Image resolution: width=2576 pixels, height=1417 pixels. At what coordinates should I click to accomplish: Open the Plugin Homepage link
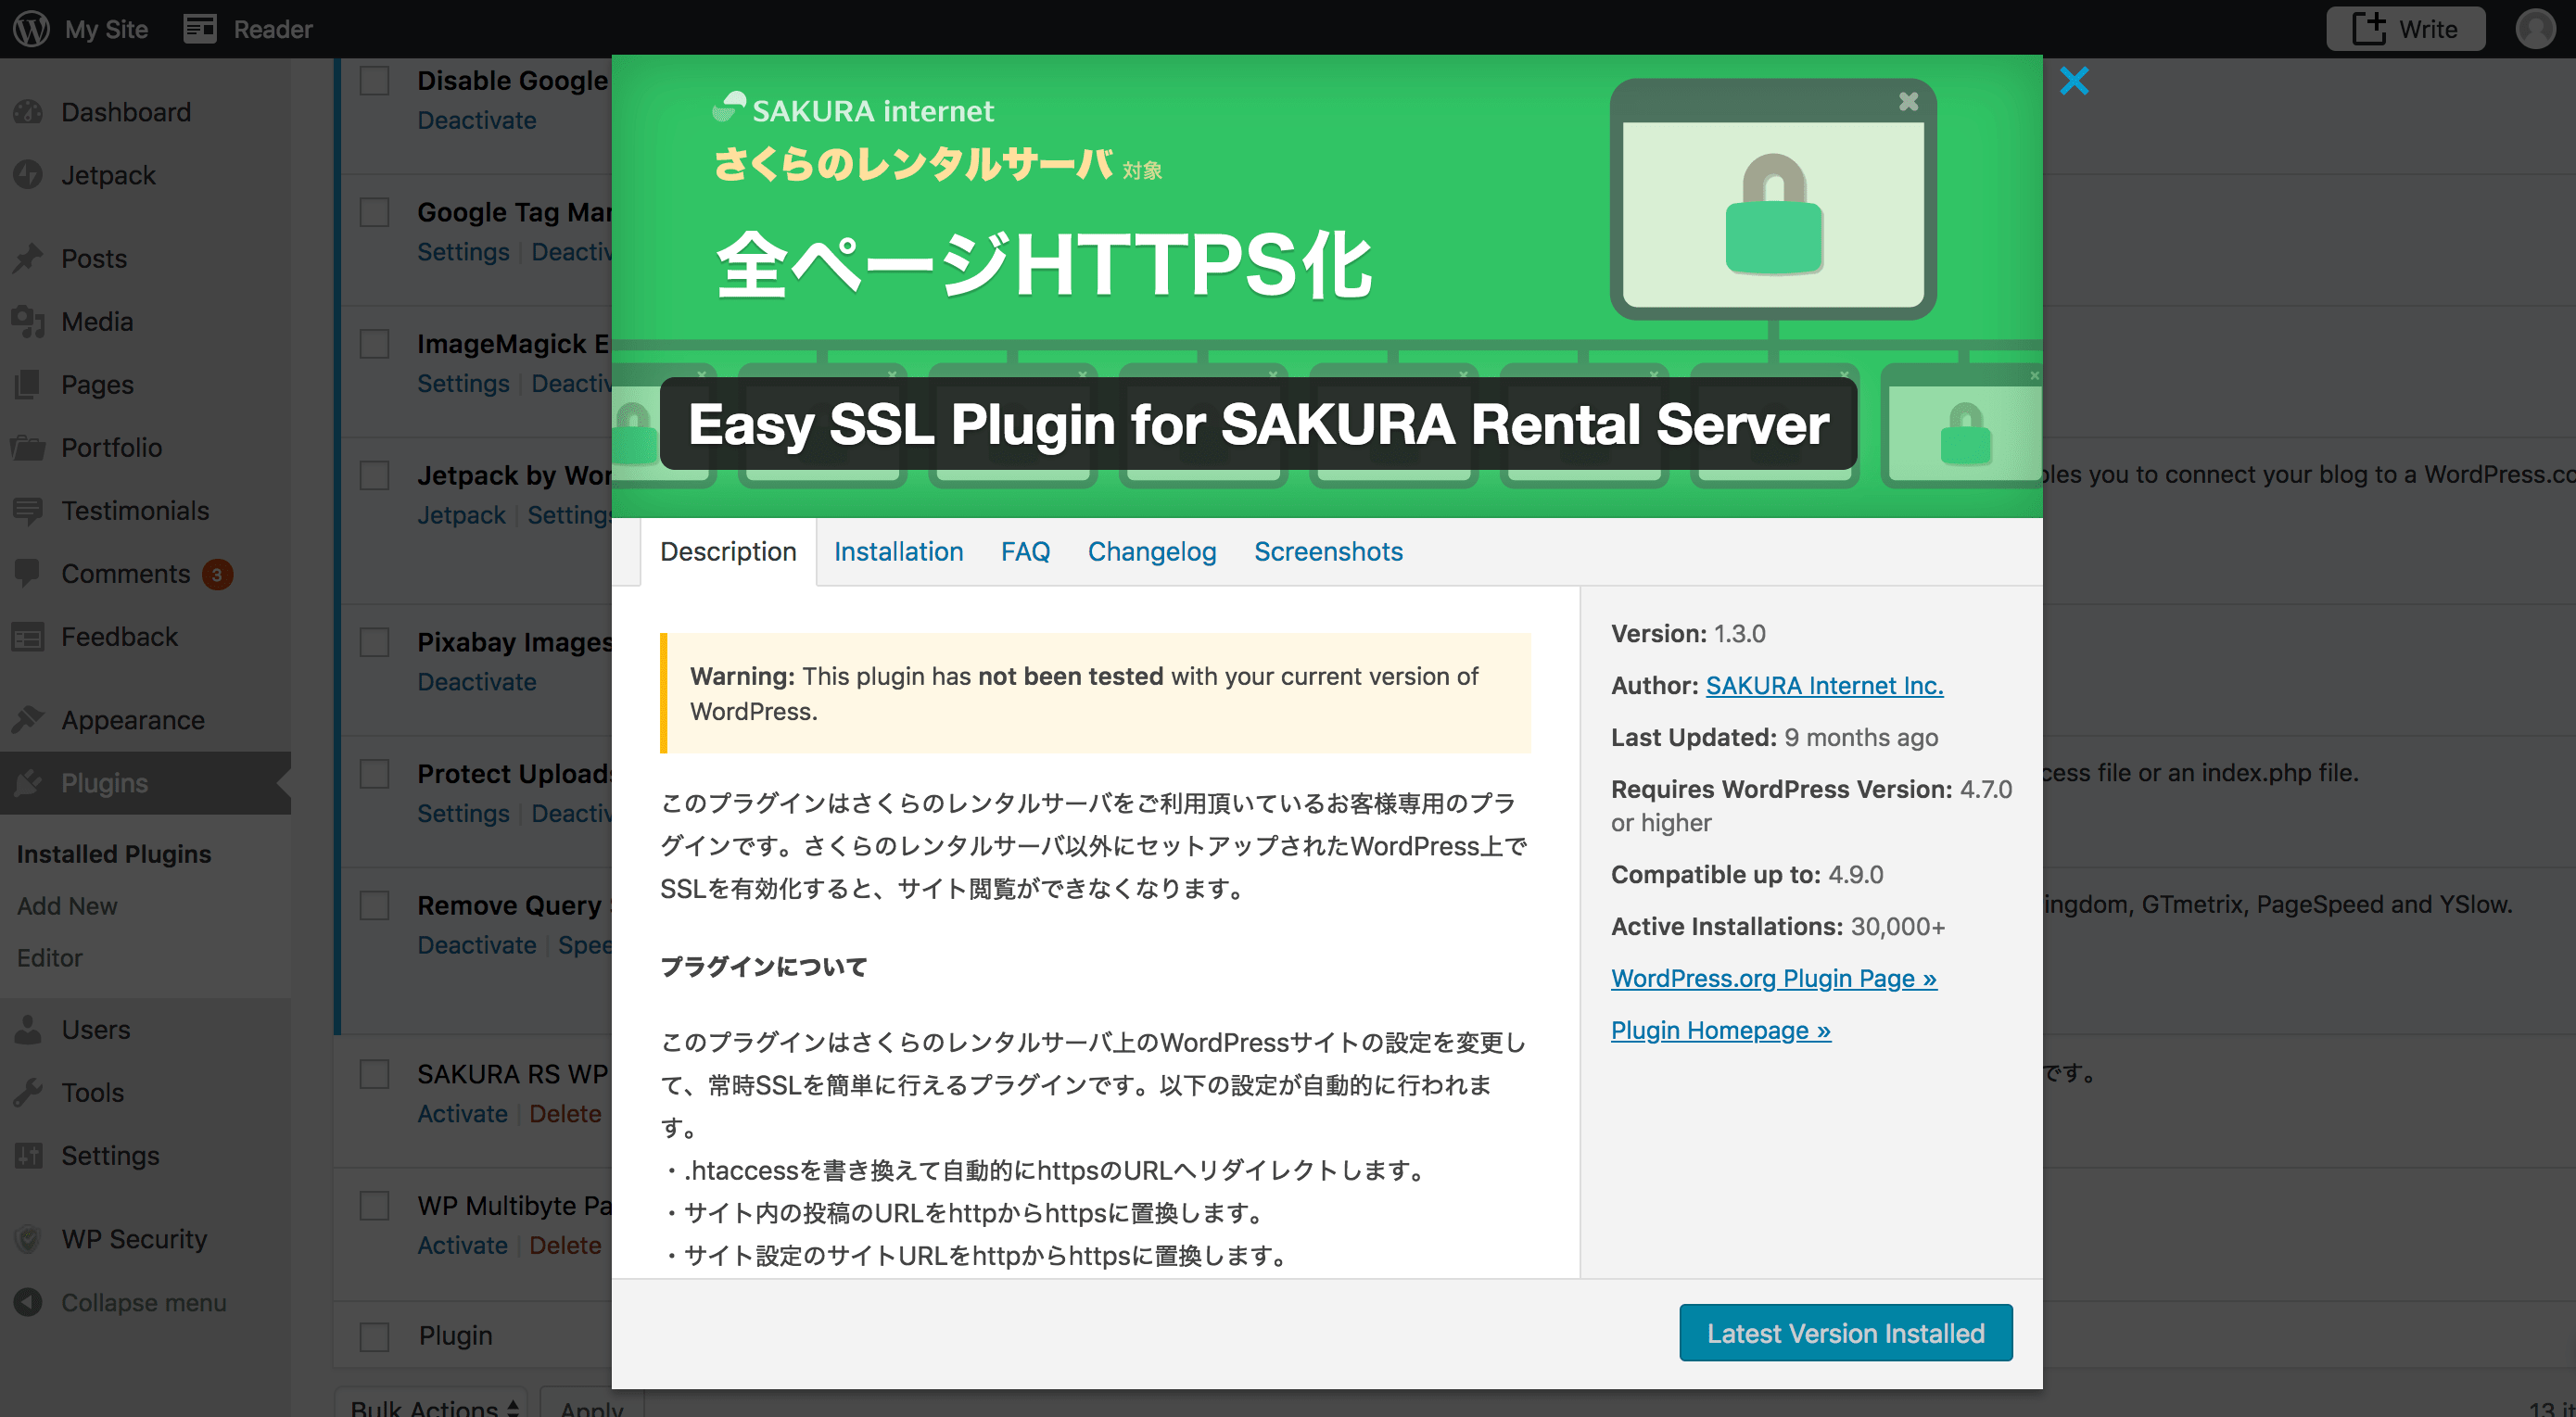tap(1720, 1030)
